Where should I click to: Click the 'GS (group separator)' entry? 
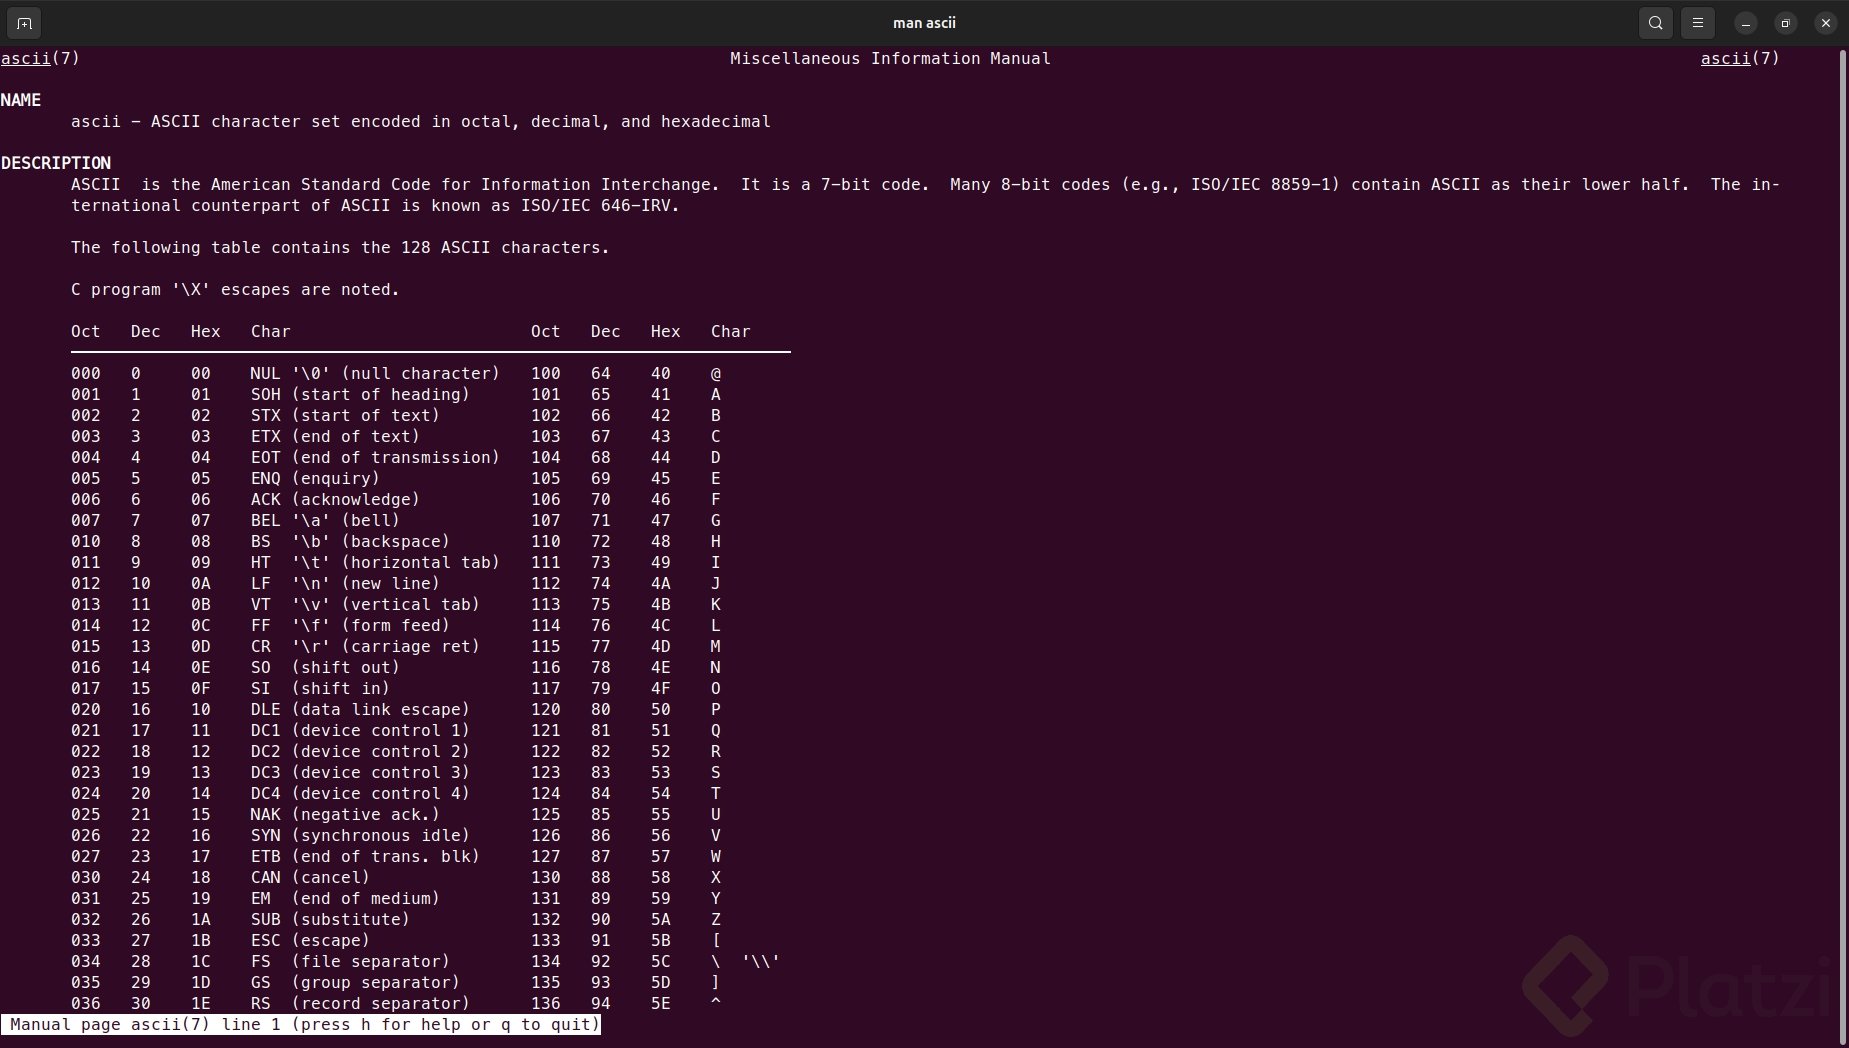point(355,983)
